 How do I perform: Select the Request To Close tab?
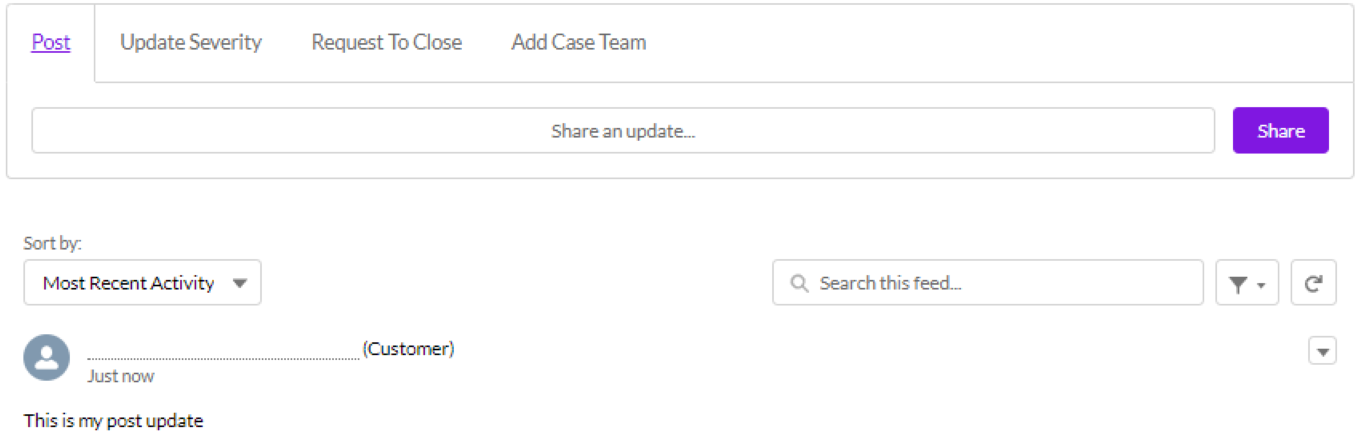386,43
